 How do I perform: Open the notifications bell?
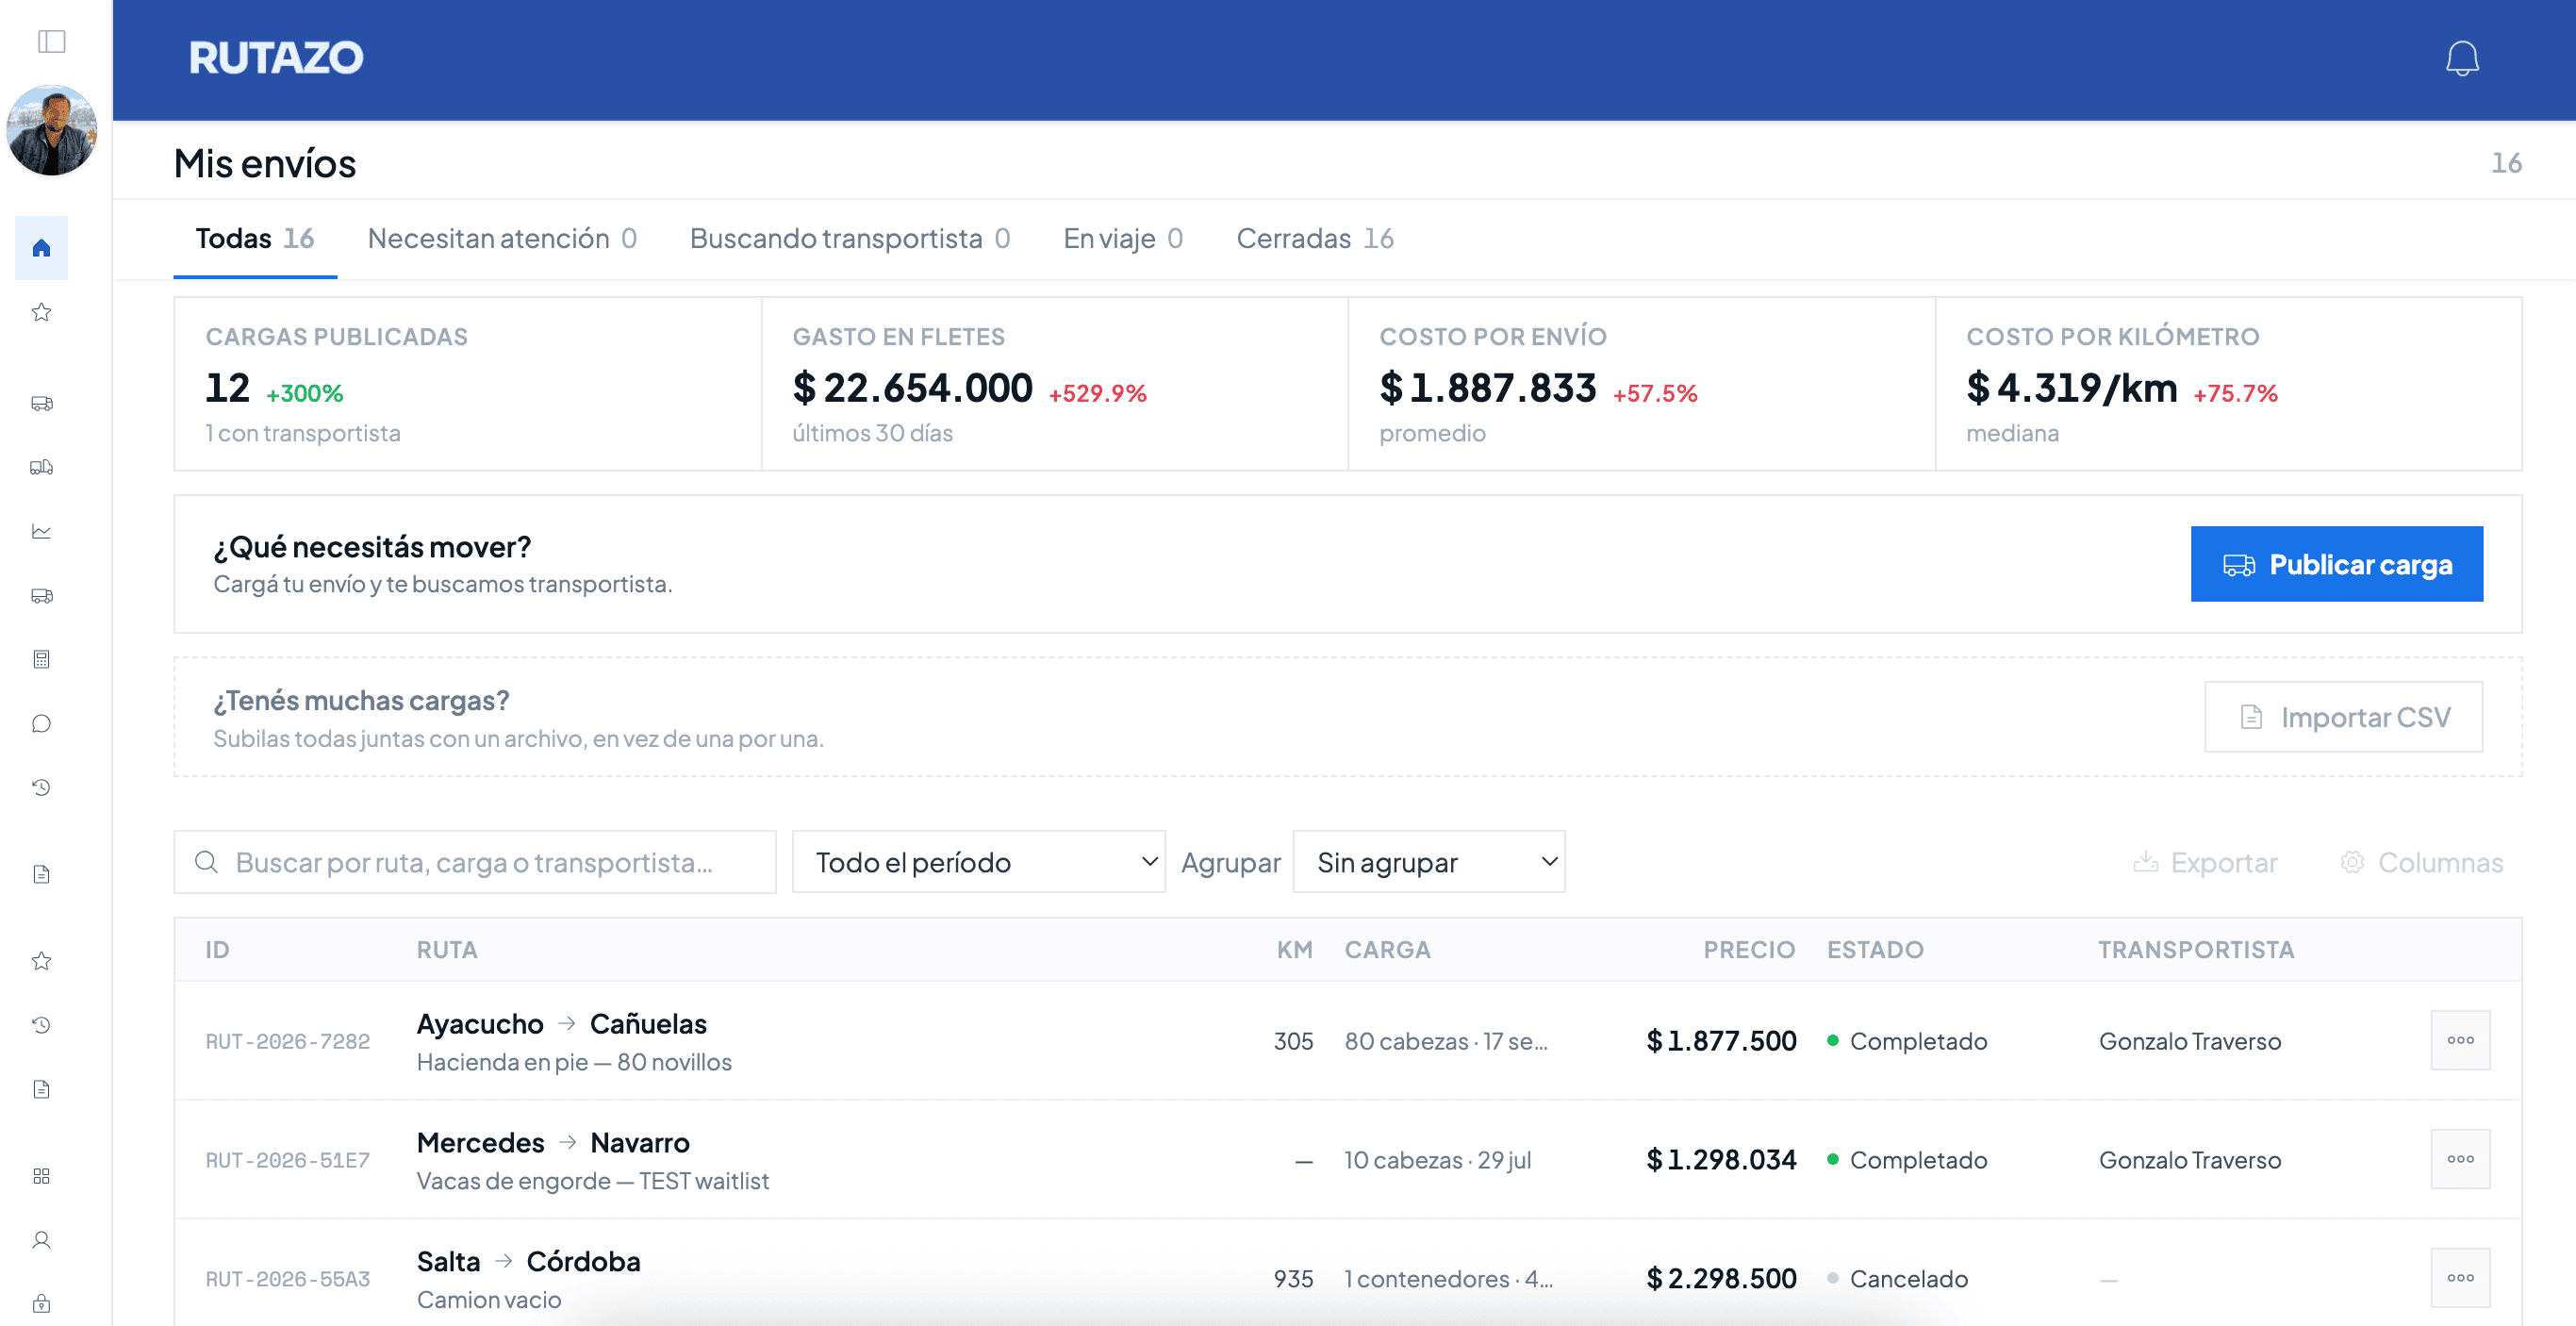[2462, 58]
